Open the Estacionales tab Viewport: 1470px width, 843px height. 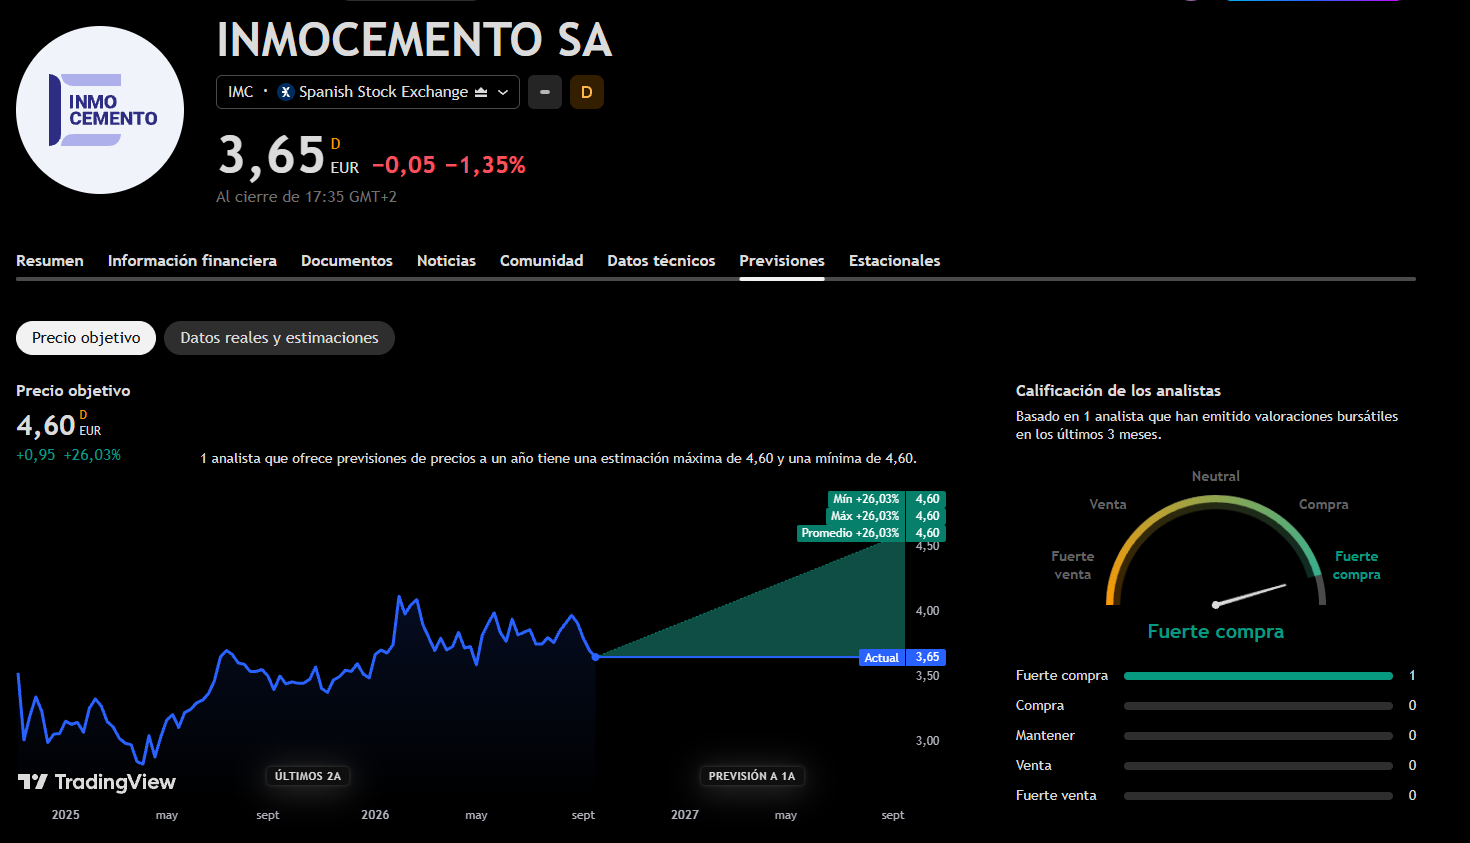895,261
